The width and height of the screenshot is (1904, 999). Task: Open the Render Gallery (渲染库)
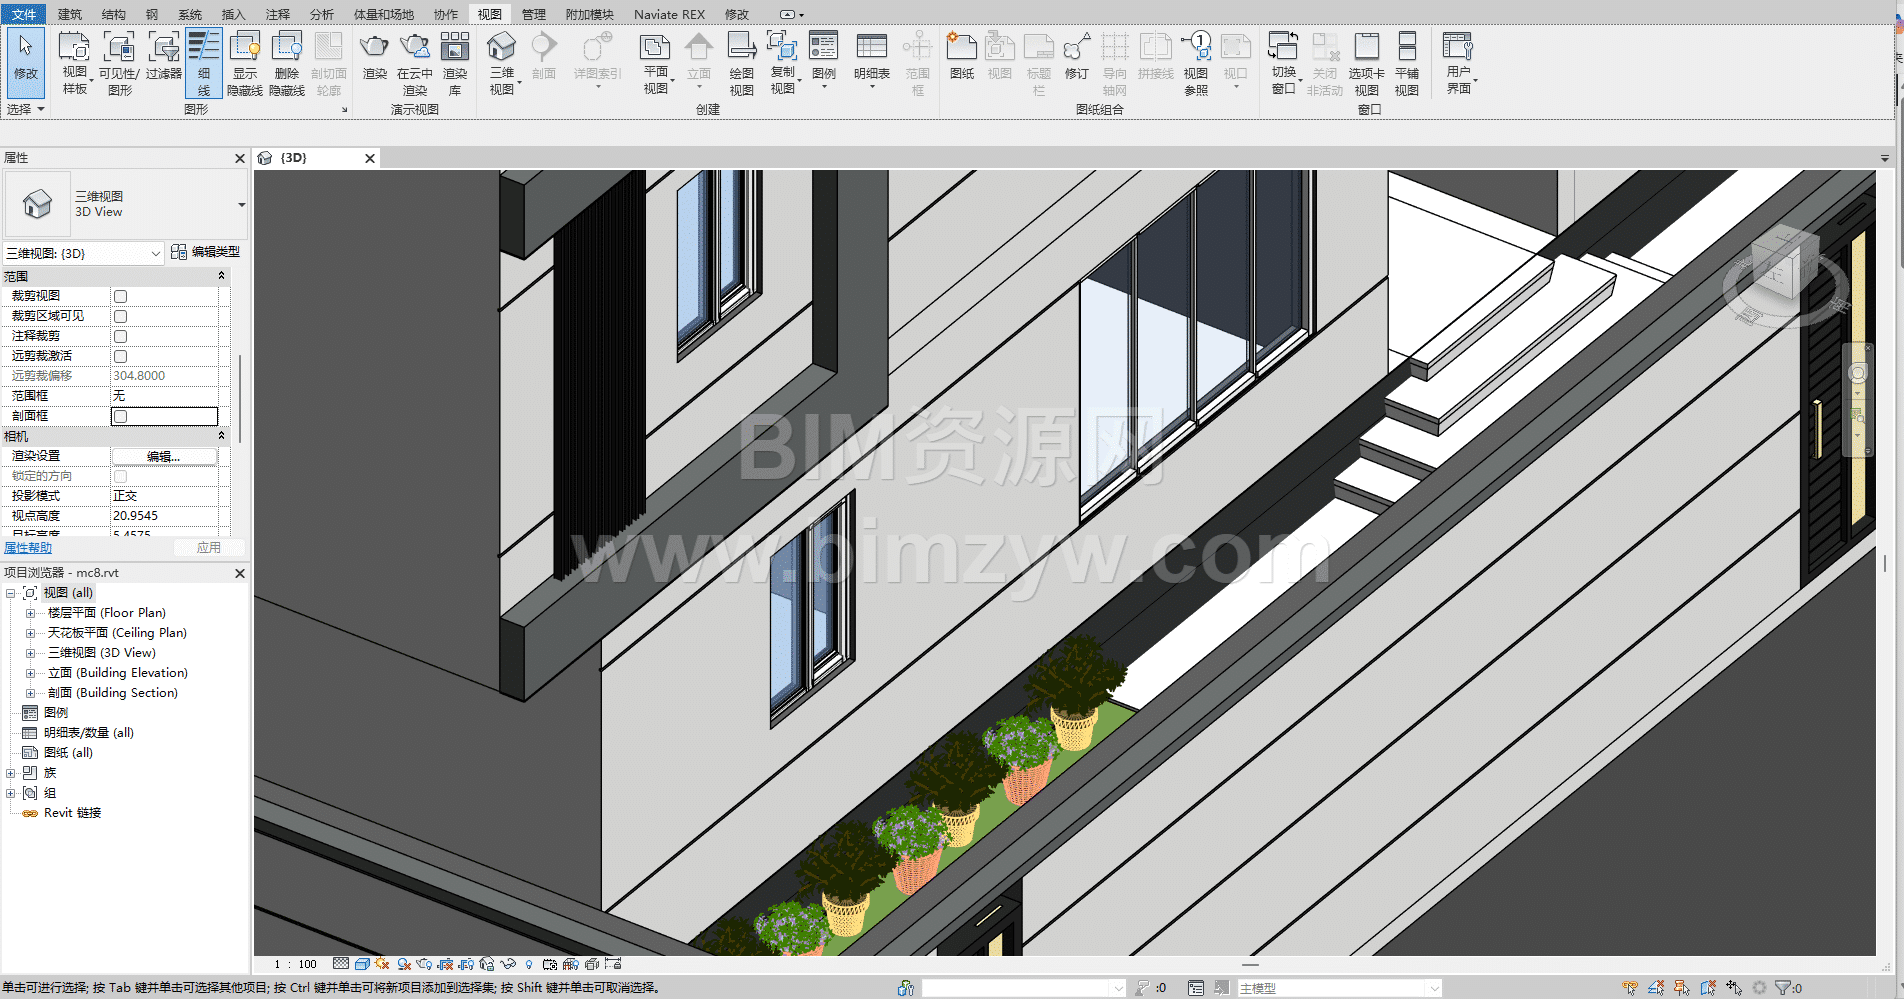pyautogui.click(x=455, y=62)
